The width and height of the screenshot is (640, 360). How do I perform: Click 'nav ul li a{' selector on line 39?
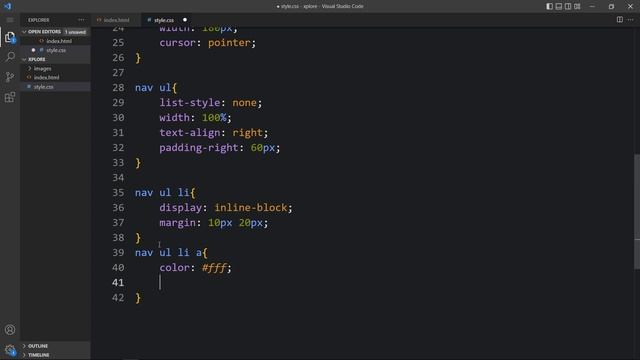(171, 253)
